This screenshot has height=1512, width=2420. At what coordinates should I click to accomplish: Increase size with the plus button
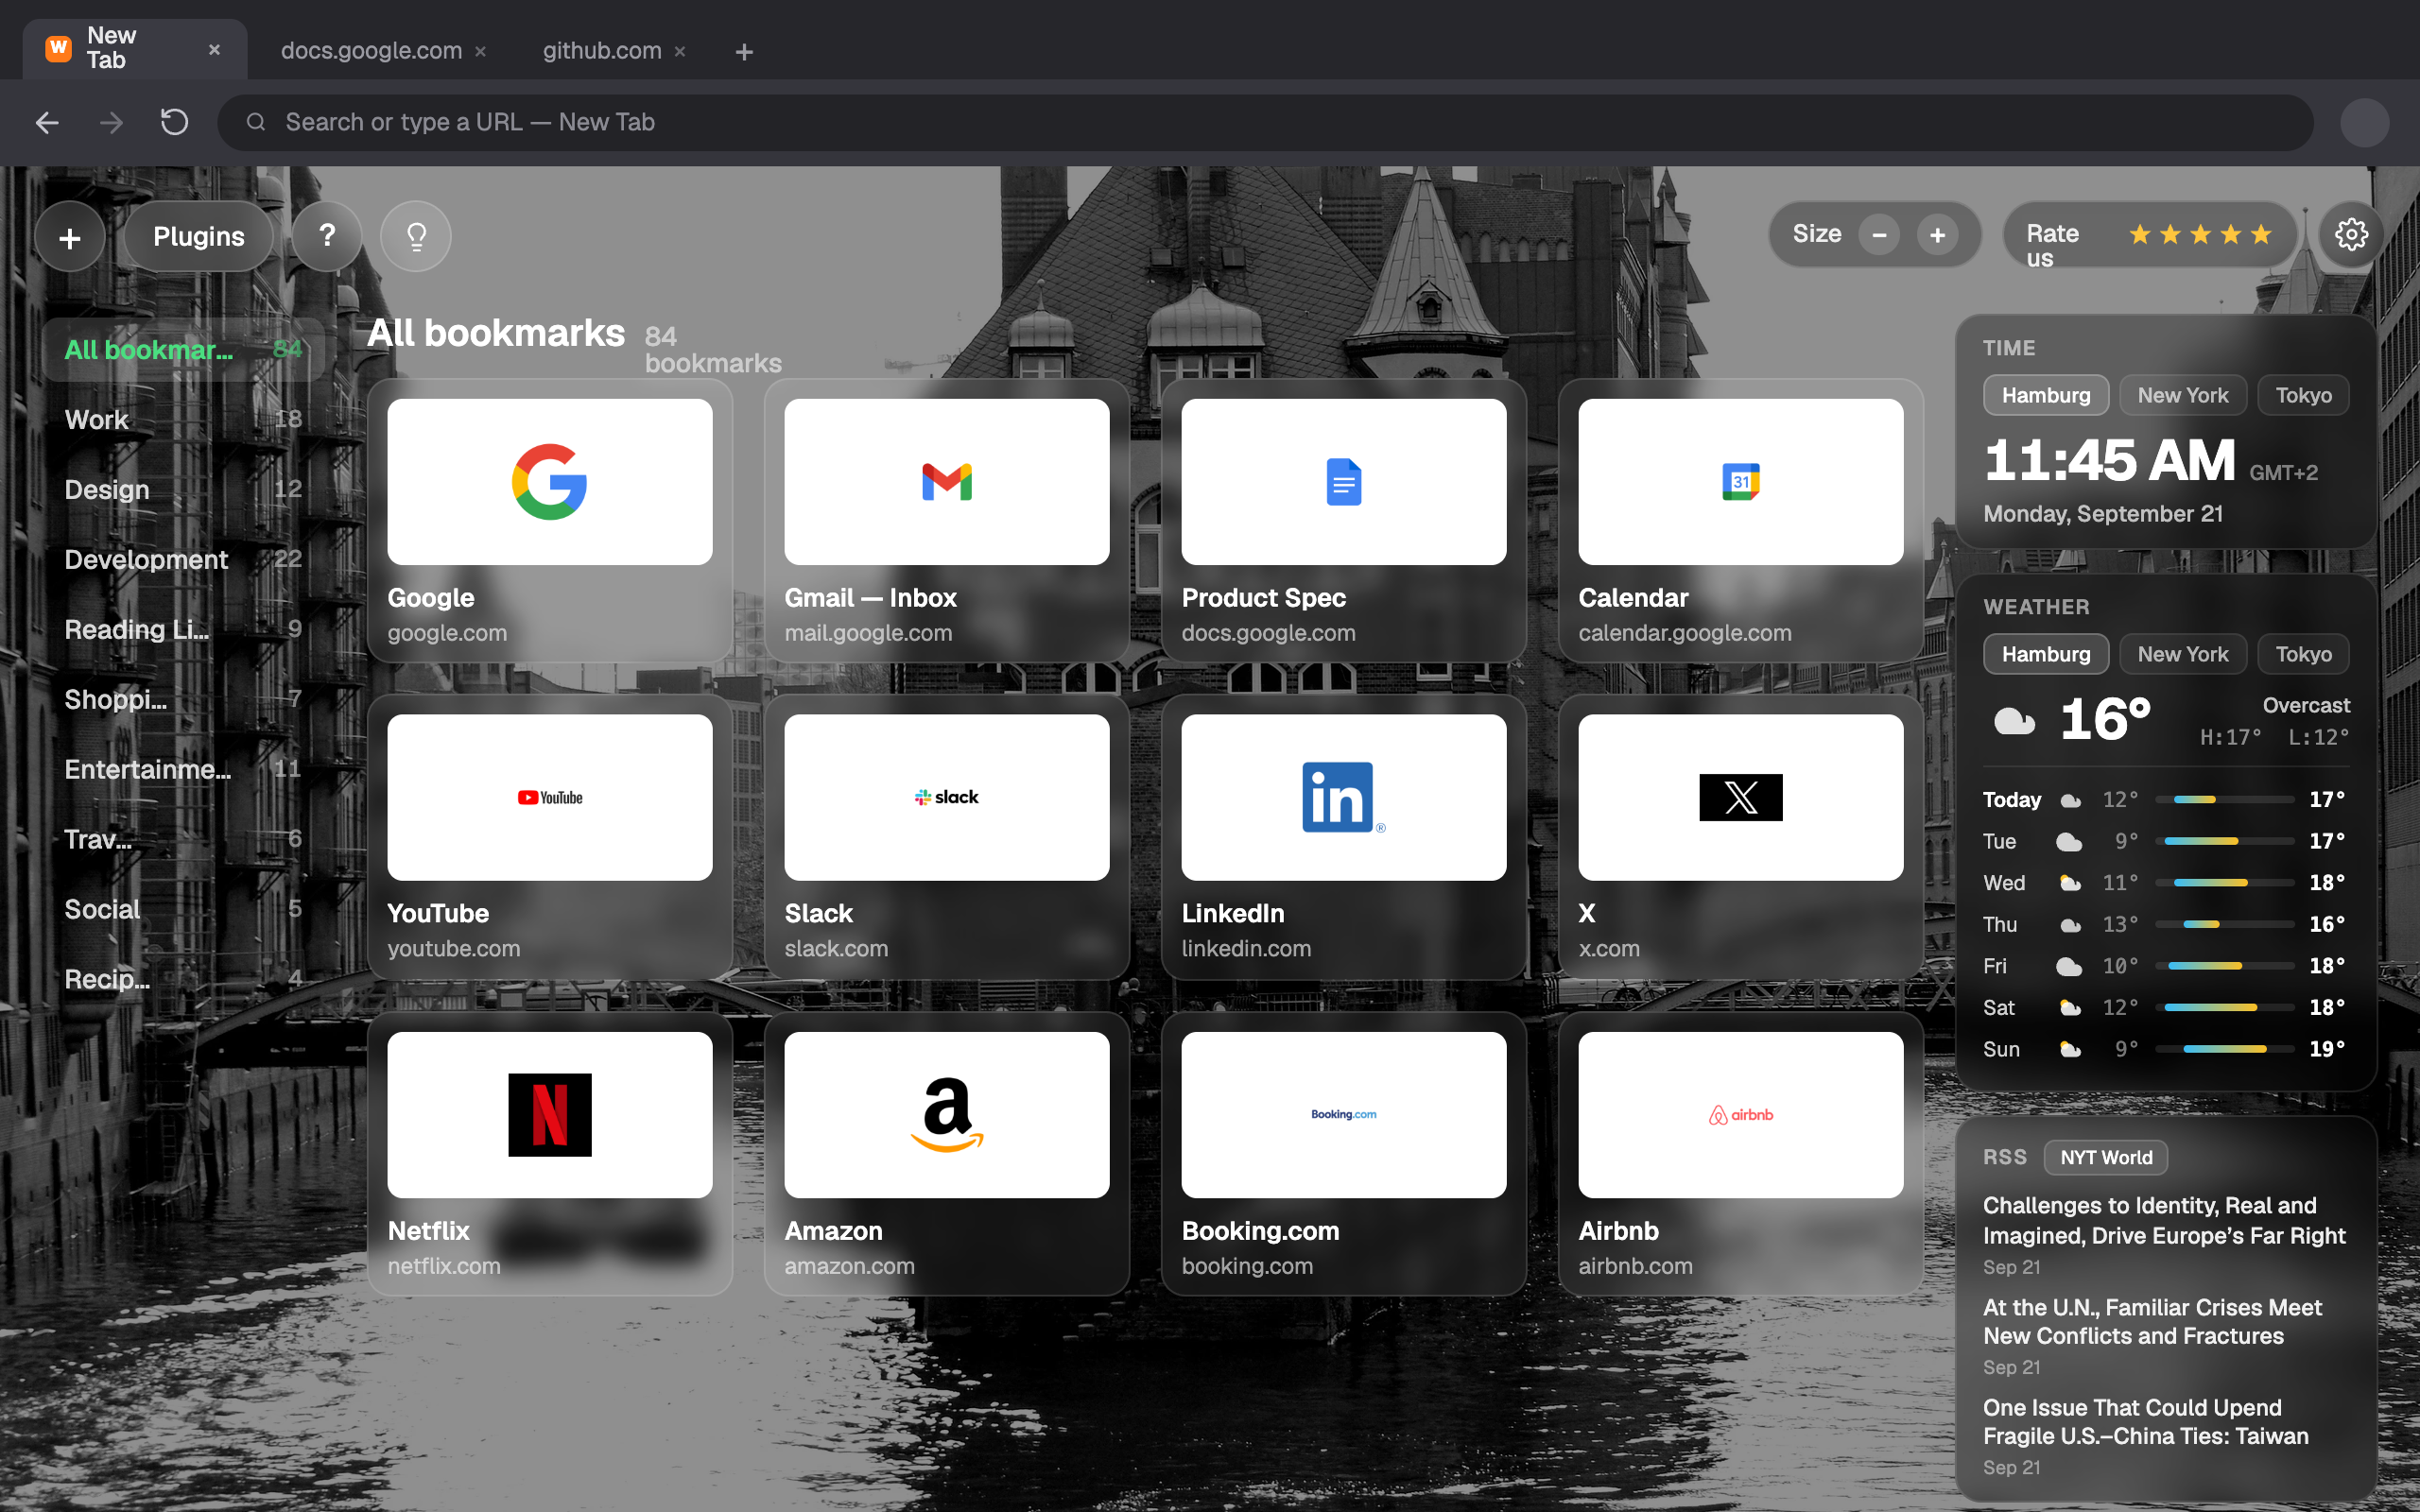[1937, 235]
